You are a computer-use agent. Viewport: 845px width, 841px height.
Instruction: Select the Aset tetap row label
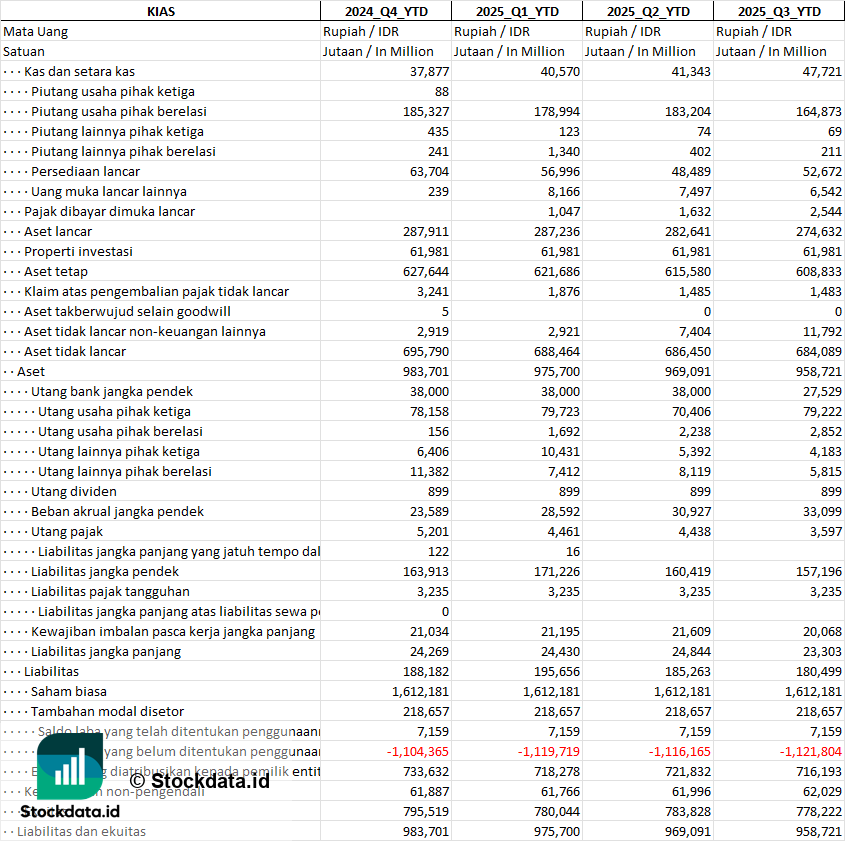pos(56,272)
